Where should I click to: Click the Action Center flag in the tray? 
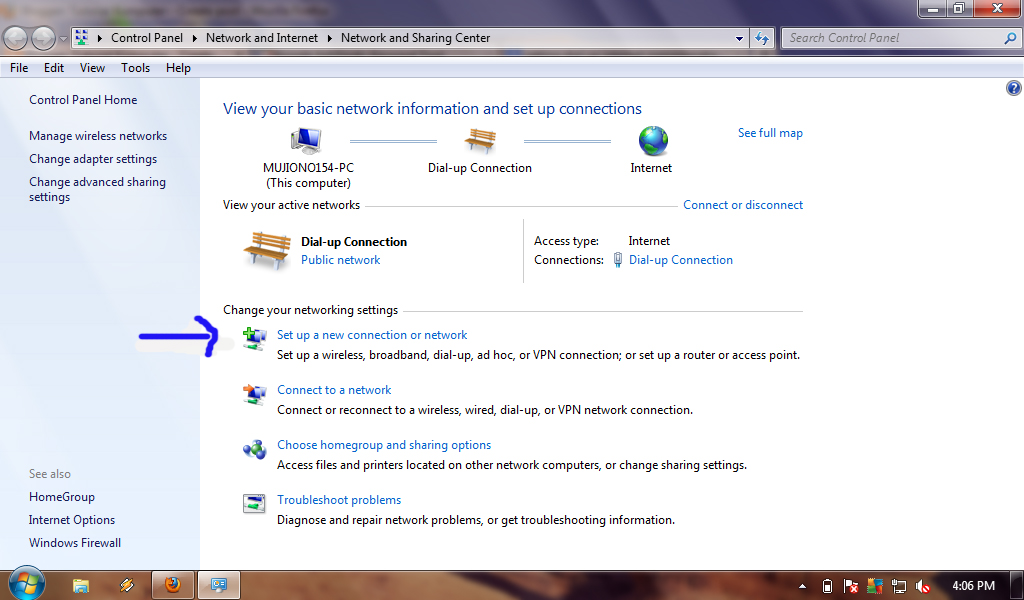tap(851, 585)
